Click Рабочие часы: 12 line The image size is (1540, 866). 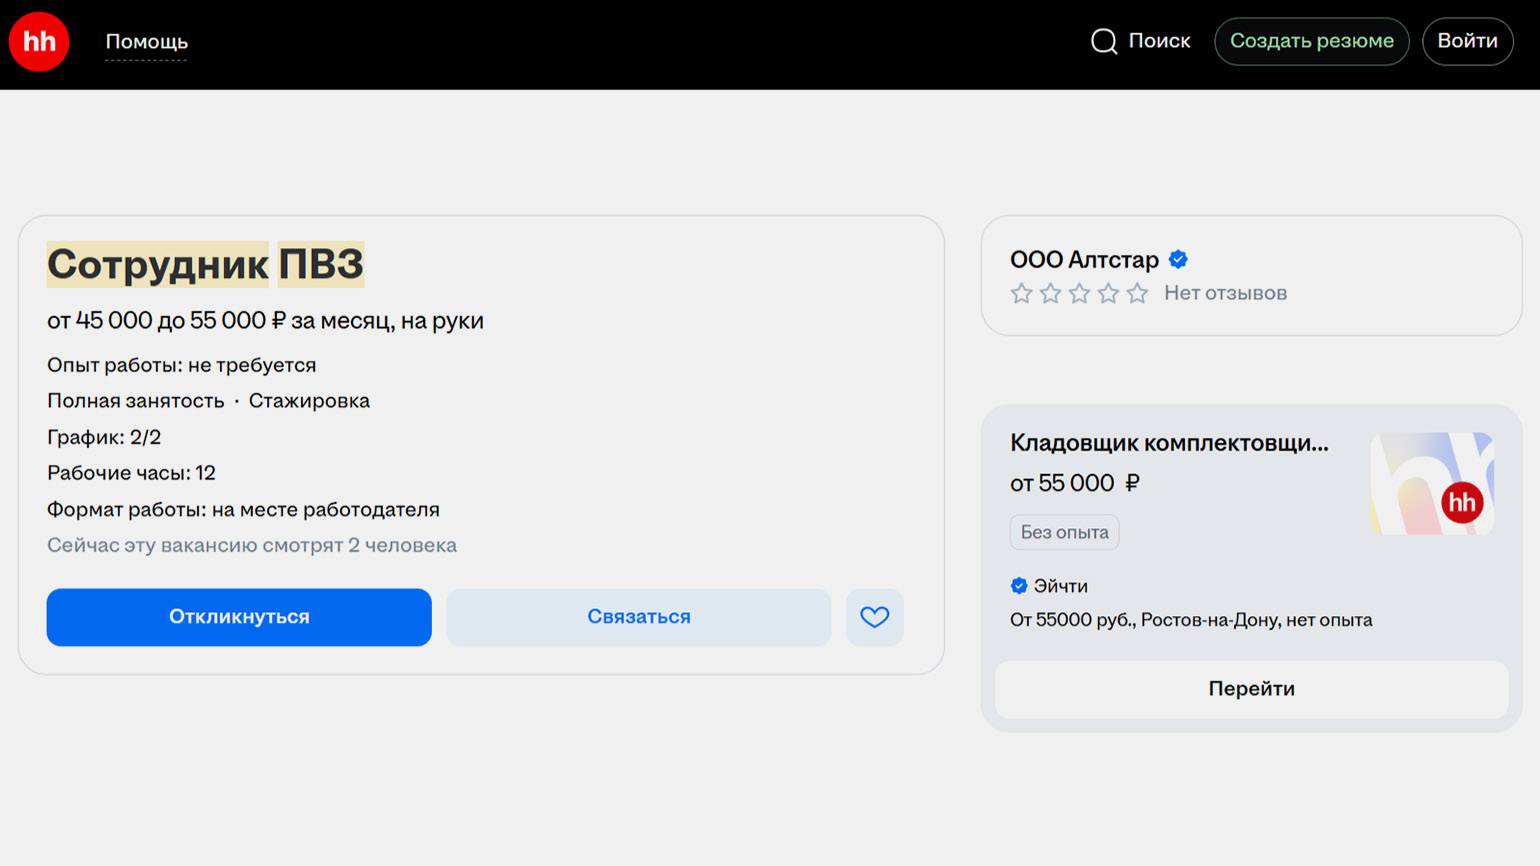pos(131,473)
